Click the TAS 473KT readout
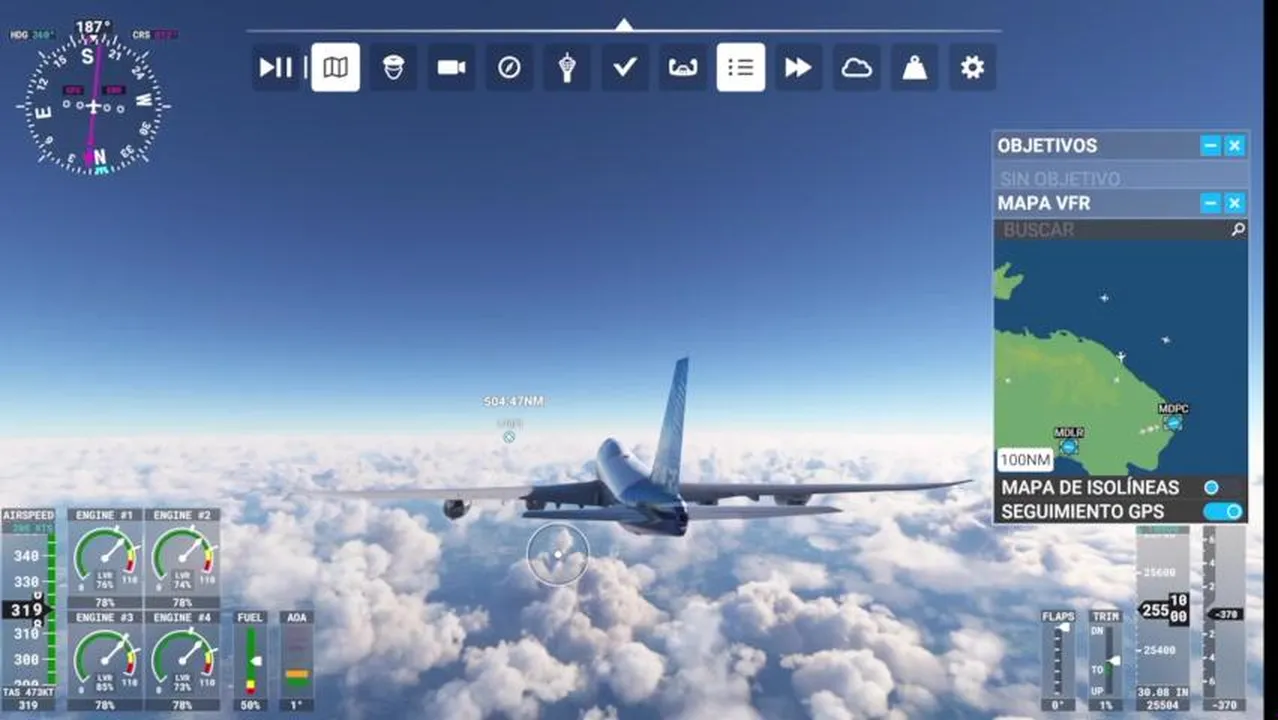This screenshot has height=720, width=1278. [28, 691]
